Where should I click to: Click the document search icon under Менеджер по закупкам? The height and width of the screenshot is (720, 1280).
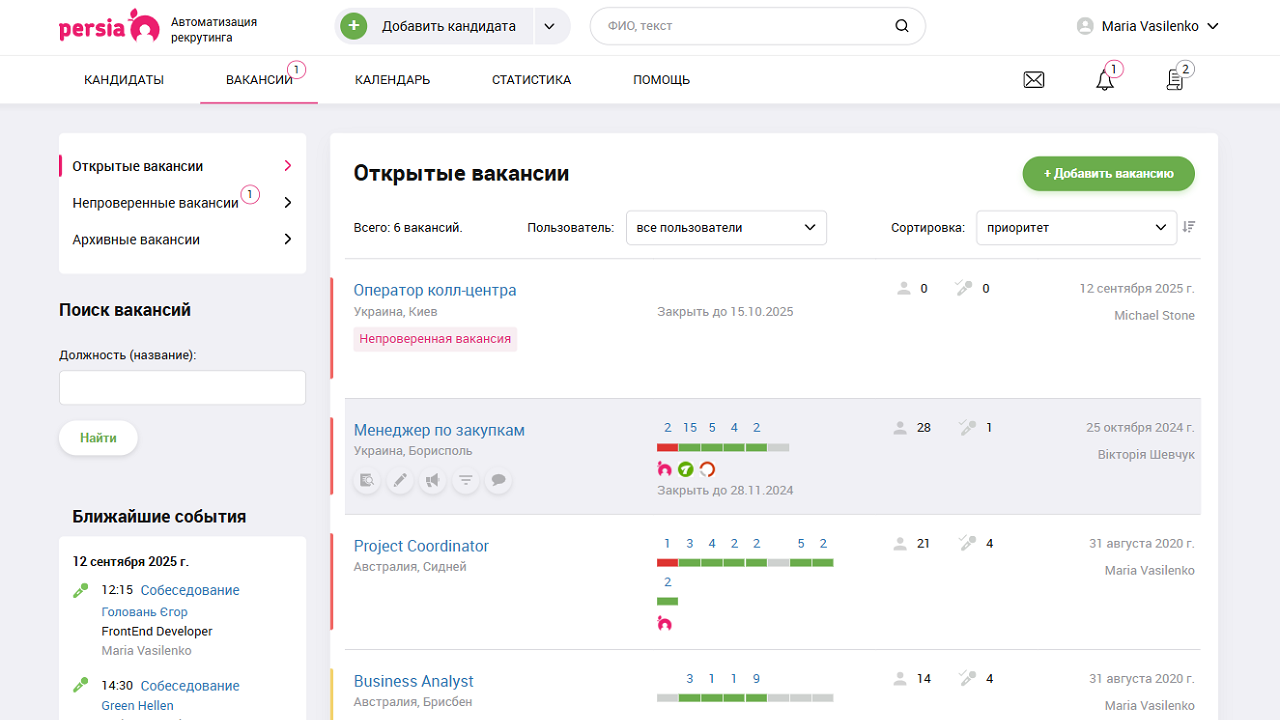coord(367,481)
